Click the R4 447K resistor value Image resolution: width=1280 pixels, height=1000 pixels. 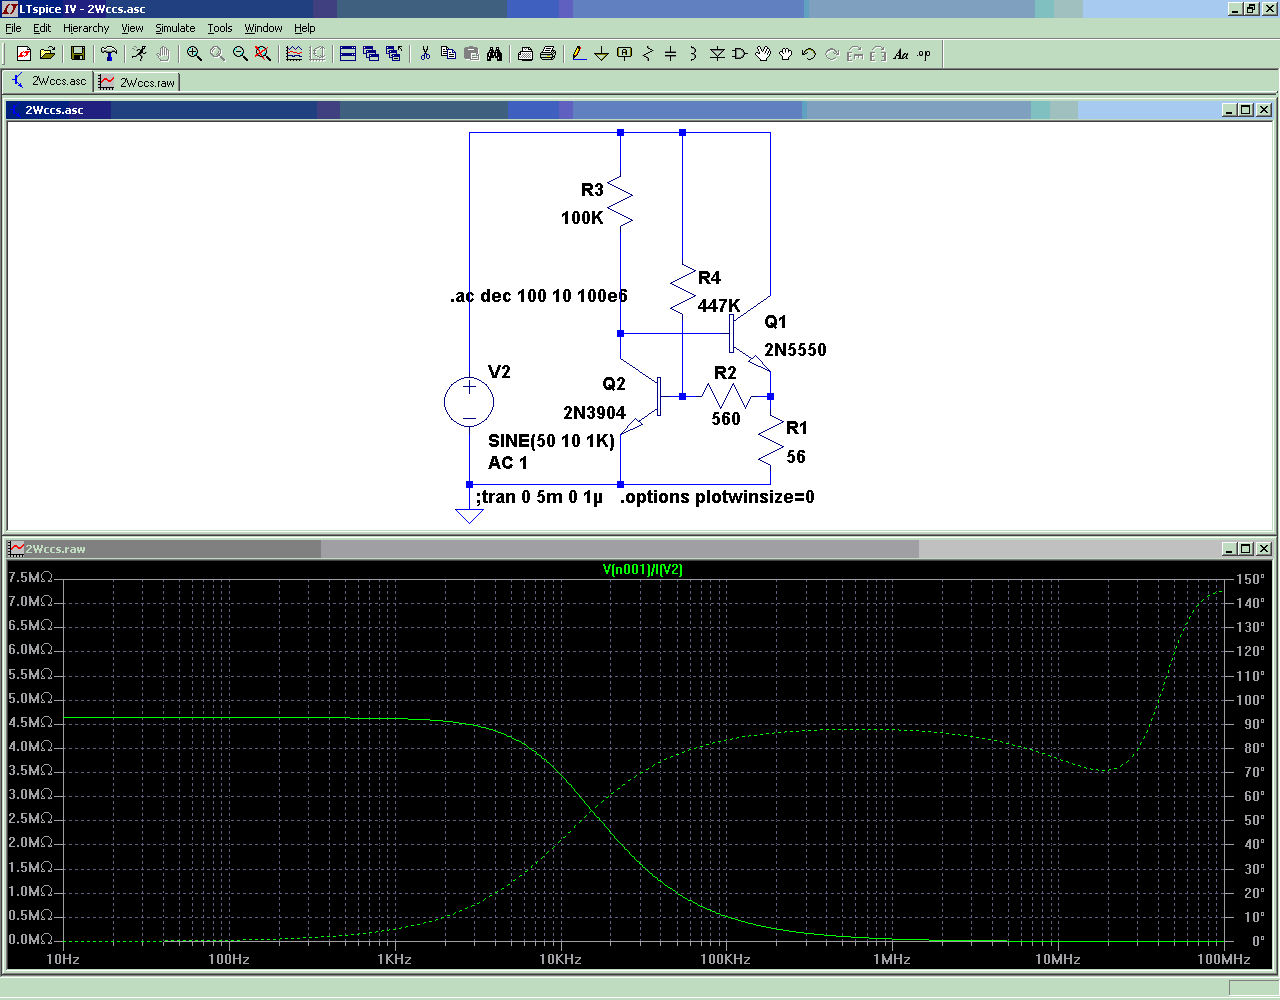(719, 306)
